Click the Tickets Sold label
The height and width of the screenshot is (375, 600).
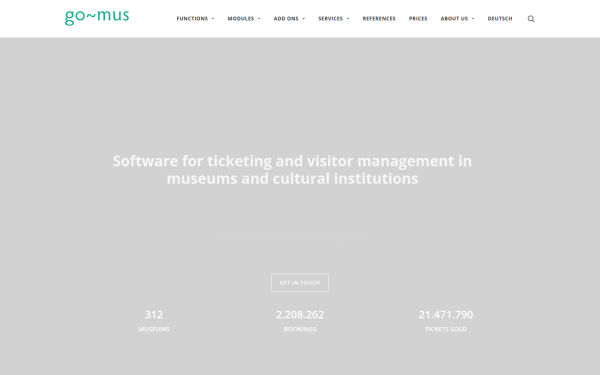click(x=446, y=329)
